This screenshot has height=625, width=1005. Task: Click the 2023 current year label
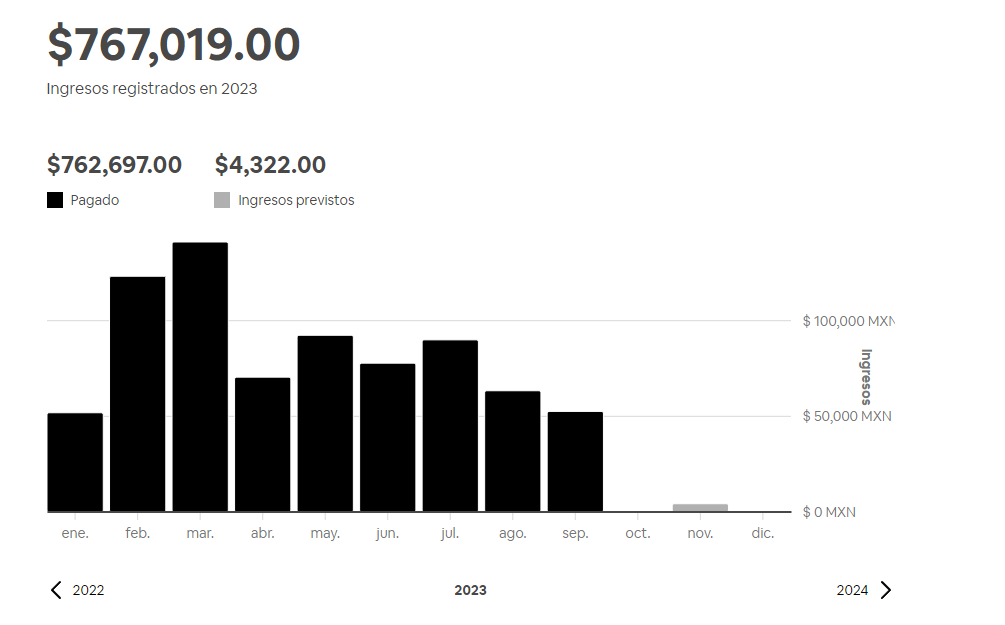[470, 590]
